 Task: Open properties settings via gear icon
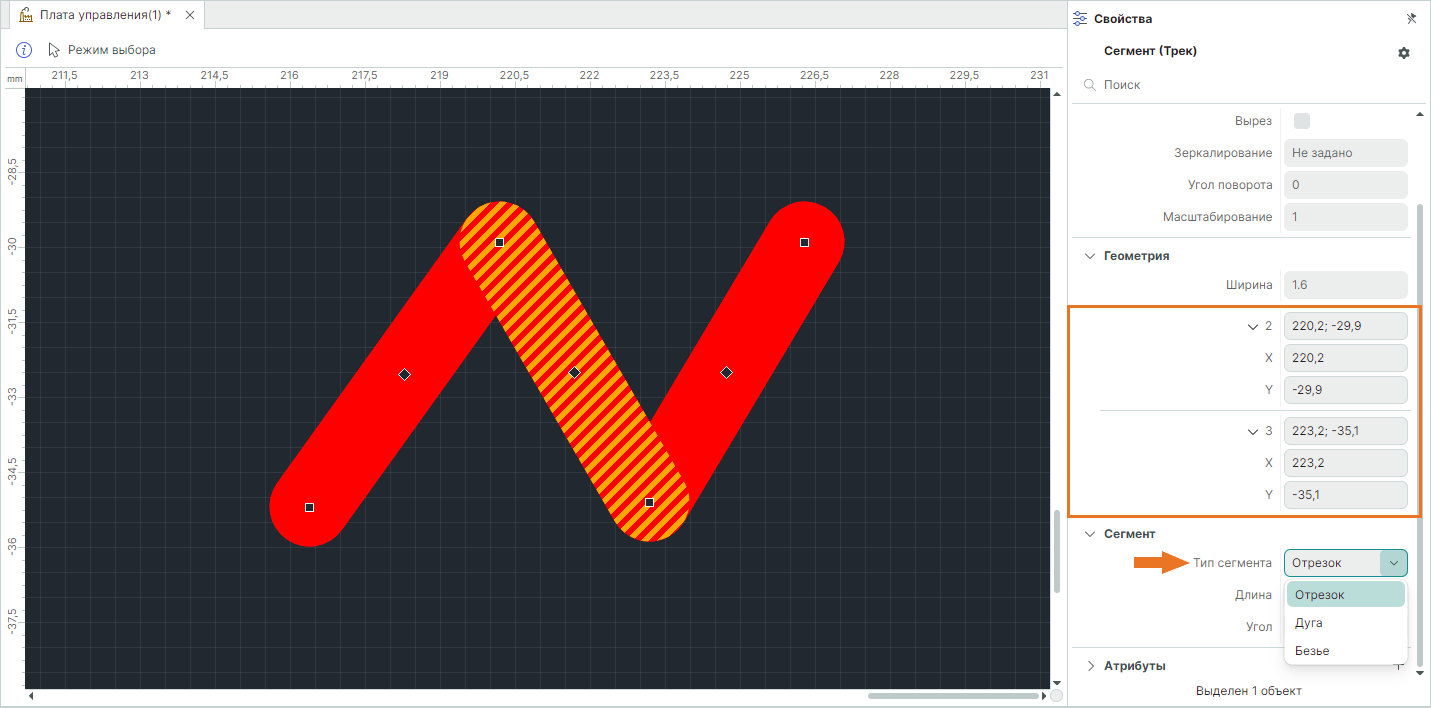[1404, 53]
